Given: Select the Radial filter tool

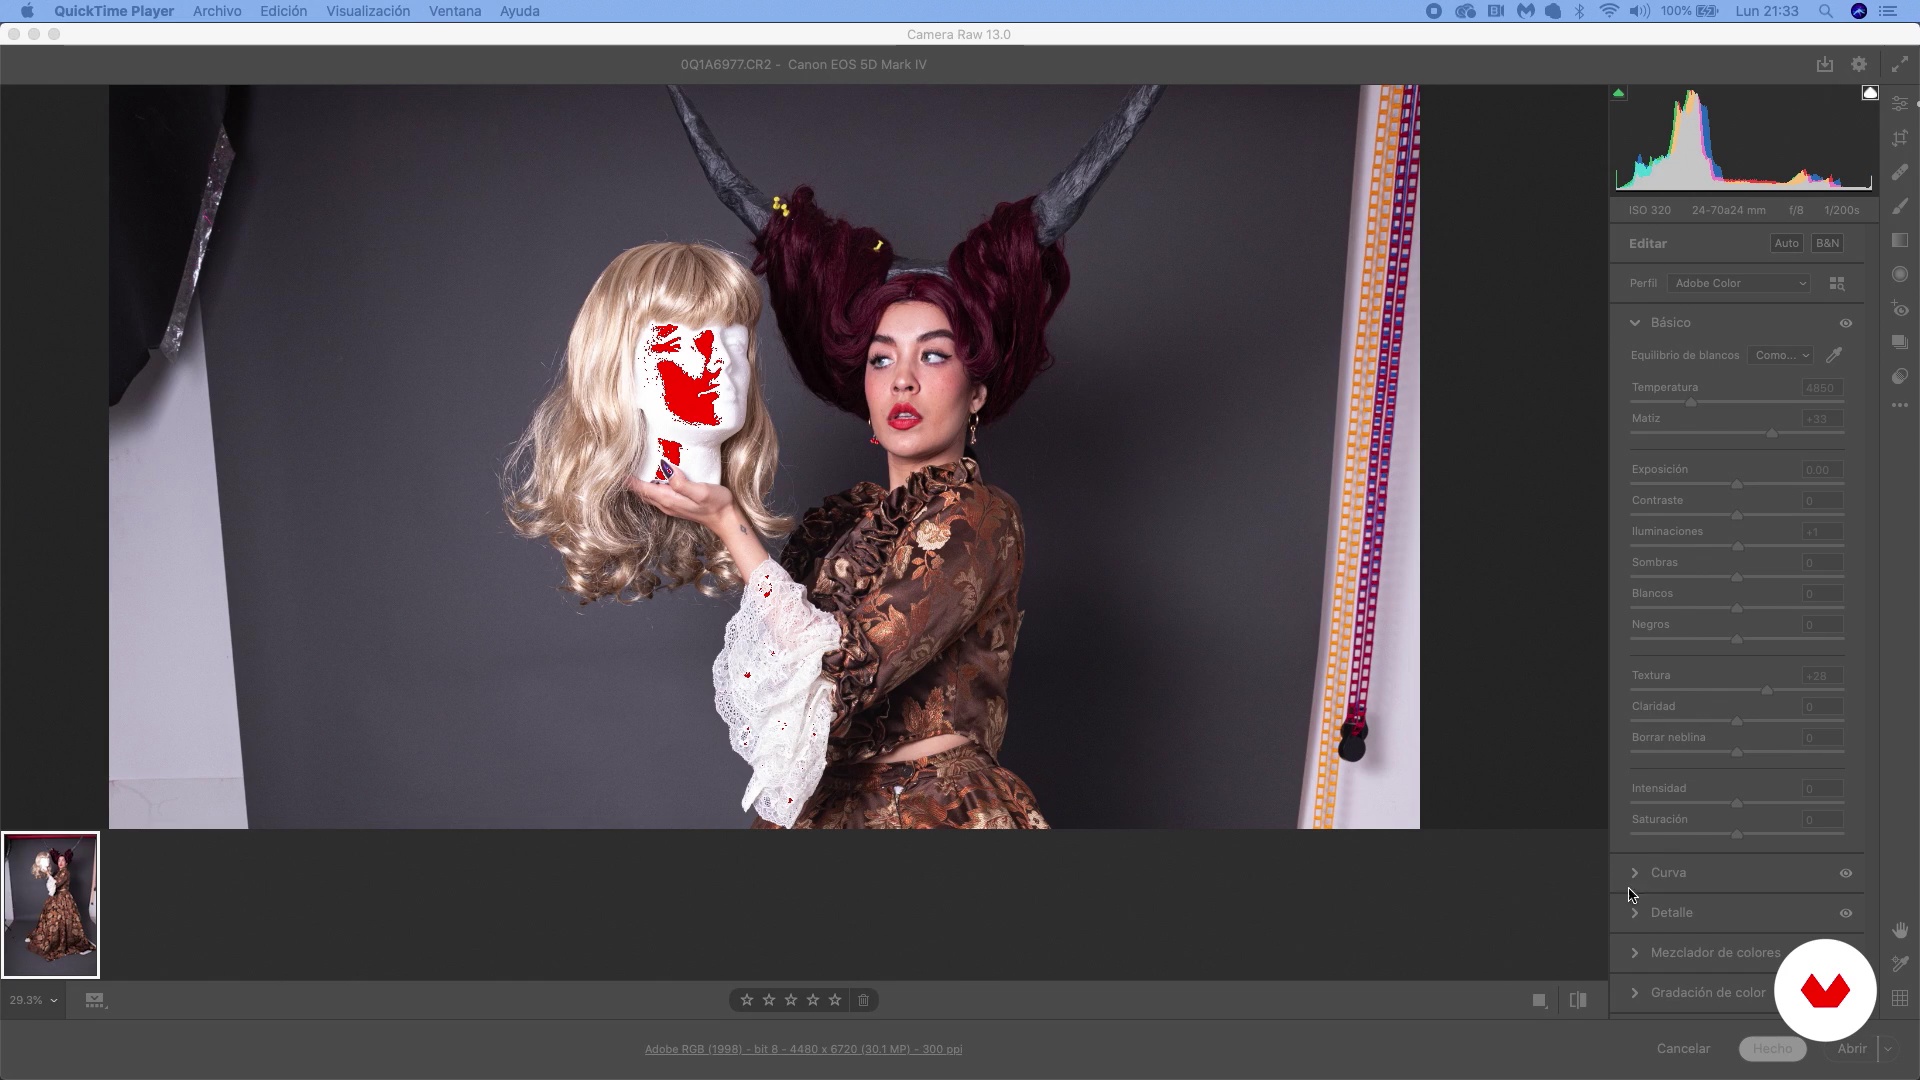Looking at the screenshot, I should pos(1900,275).
